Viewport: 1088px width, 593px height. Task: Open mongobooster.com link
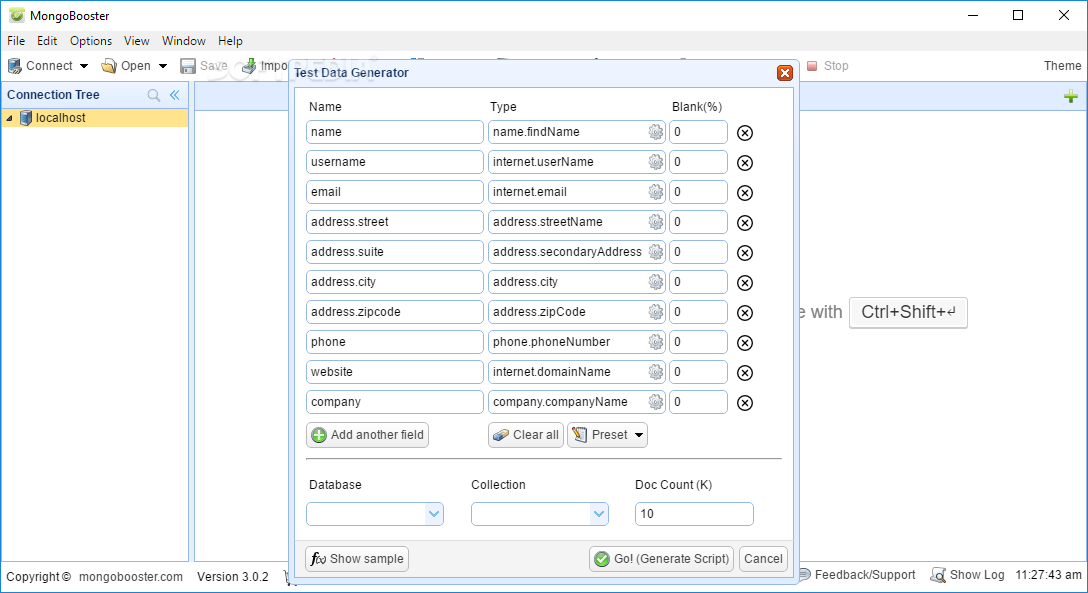coord(131,576)
